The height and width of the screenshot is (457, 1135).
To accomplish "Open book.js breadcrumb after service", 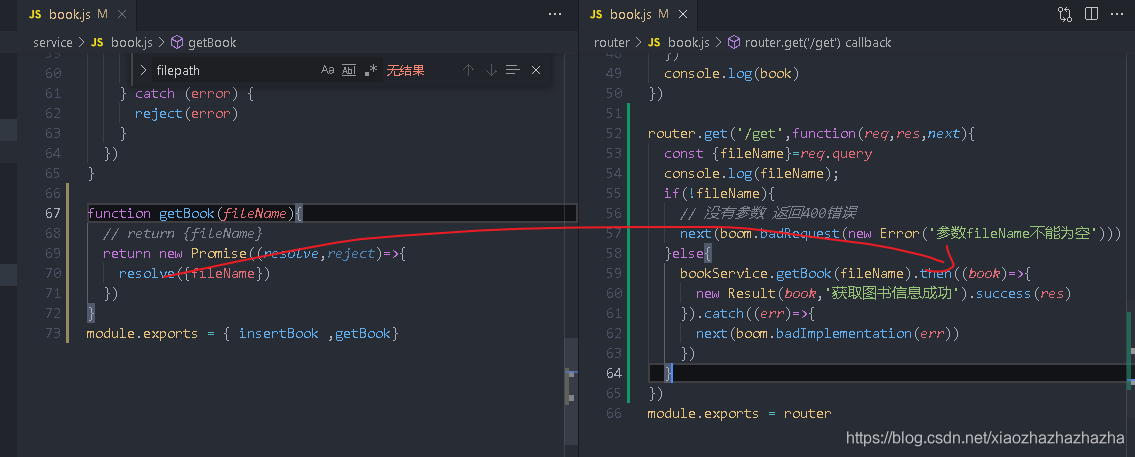I will pyautogui.click(x=132, y=43).
